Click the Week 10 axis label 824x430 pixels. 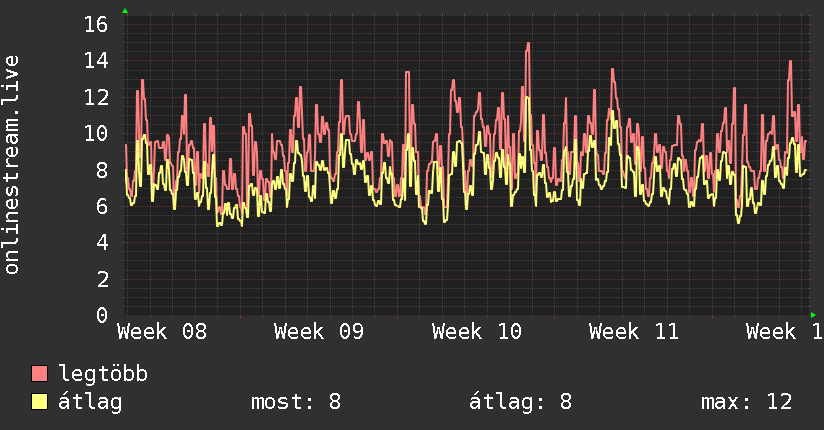pos(477,332)
